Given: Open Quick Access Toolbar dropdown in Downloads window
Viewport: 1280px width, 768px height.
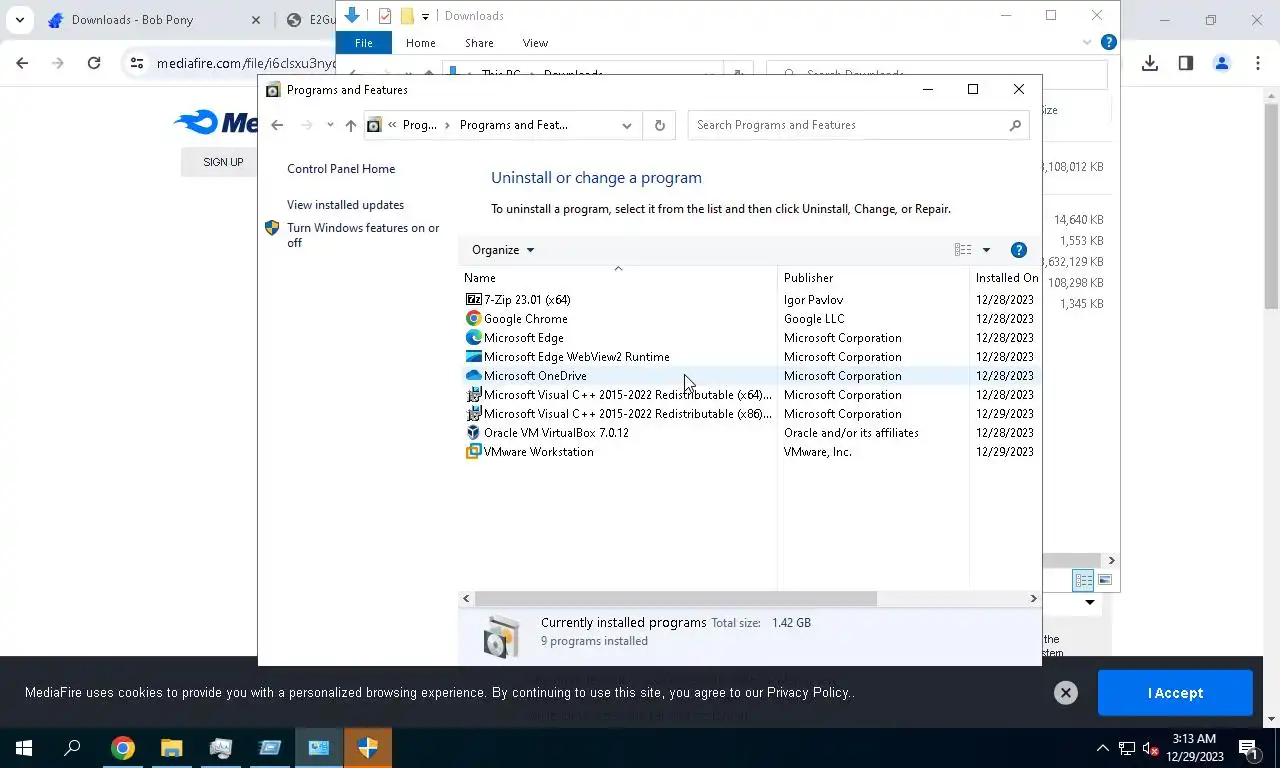Looking at the screenshot, I should [x=425, y=16].
